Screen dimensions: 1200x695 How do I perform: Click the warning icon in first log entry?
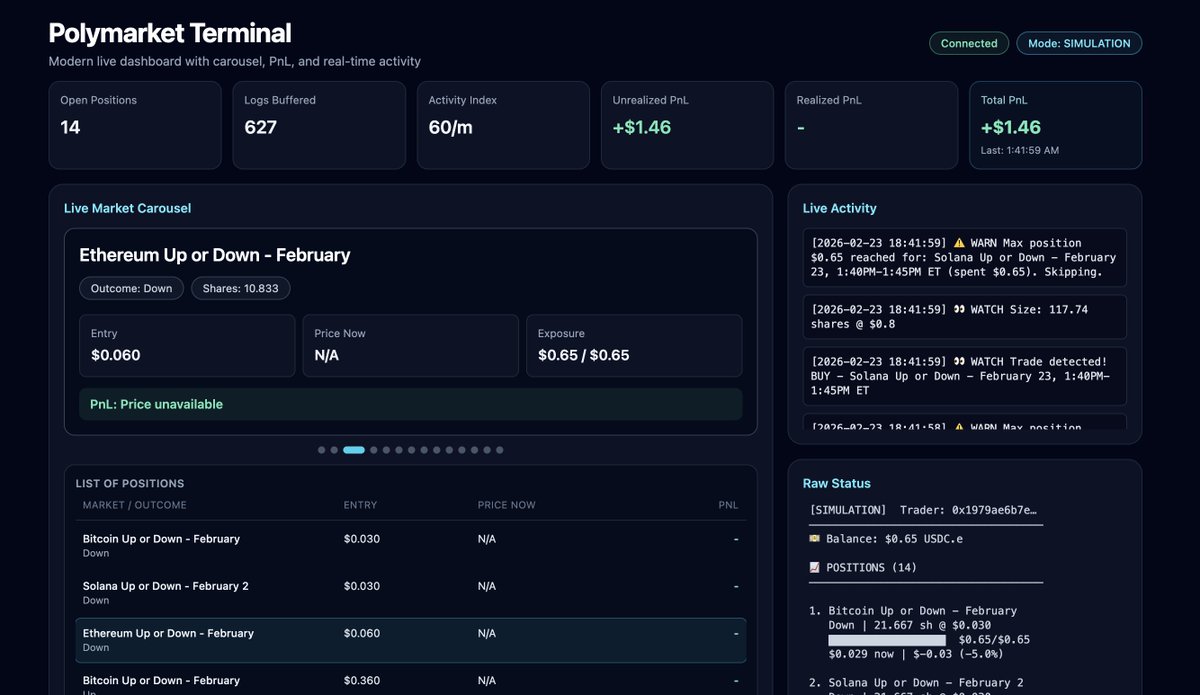tap(959, 243)
